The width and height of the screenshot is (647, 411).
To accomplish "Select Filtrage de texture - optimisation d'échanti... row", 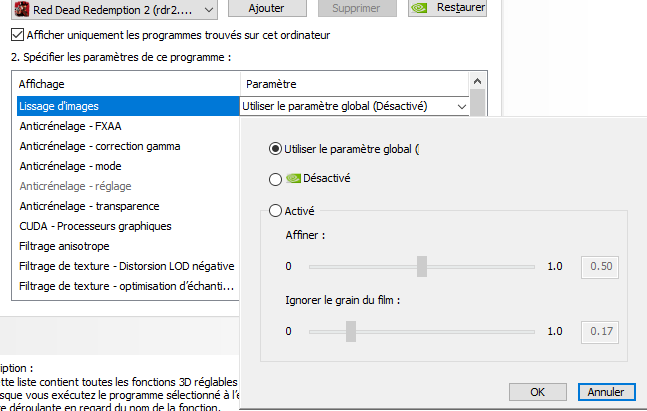I will (x=128, y=286).
